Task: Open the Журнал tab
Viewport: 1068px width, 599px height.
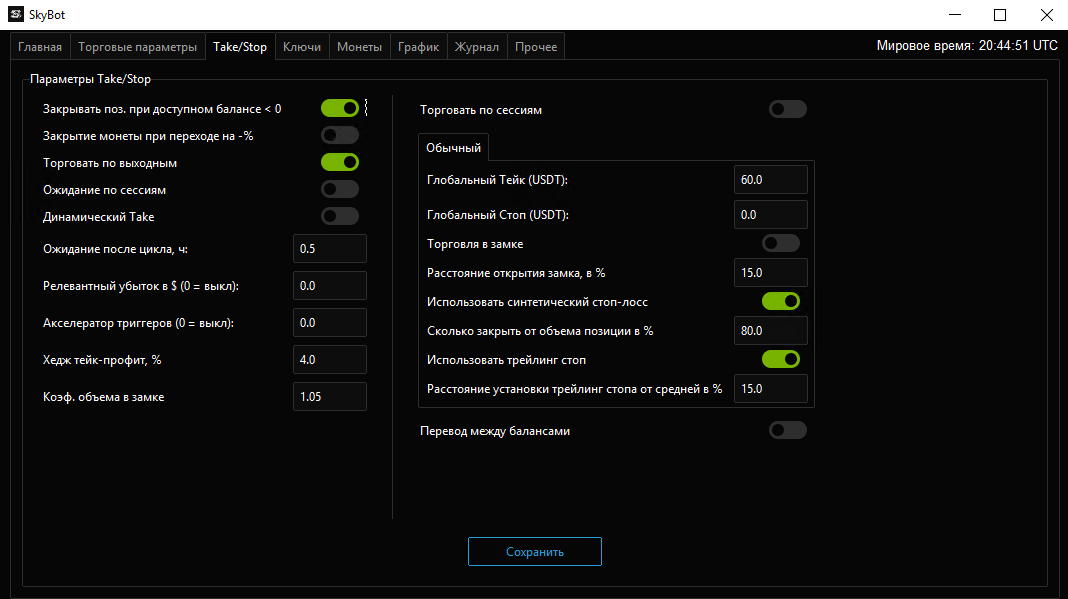Action: pos(477,47)
